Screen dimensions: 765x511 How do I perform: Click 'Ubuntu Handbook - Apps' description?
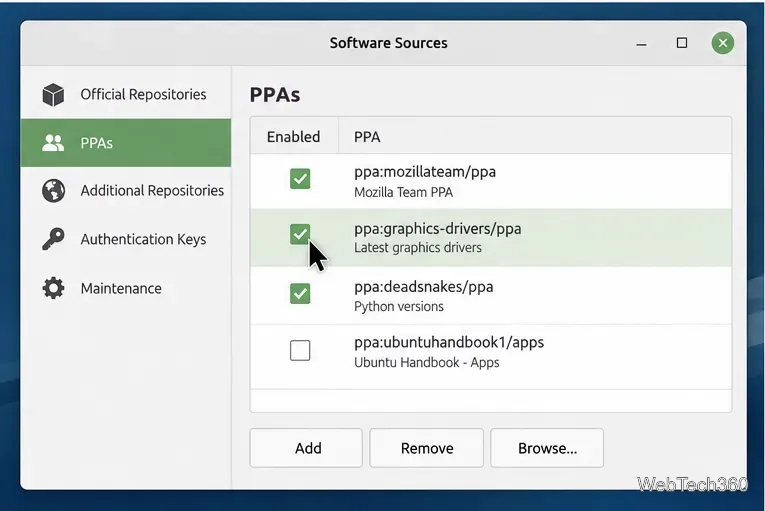click(x=426, y=363)
